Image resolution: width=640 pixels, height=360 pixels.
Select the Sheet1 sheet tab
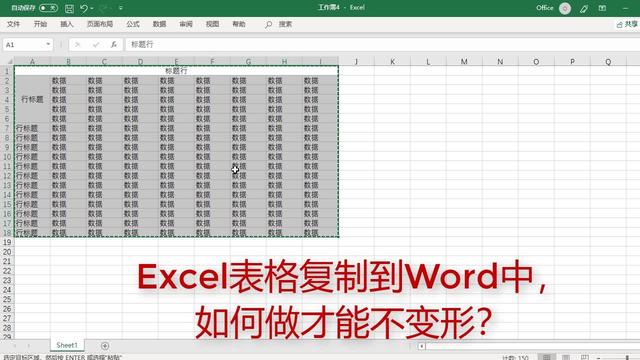(x=67, y=345)
